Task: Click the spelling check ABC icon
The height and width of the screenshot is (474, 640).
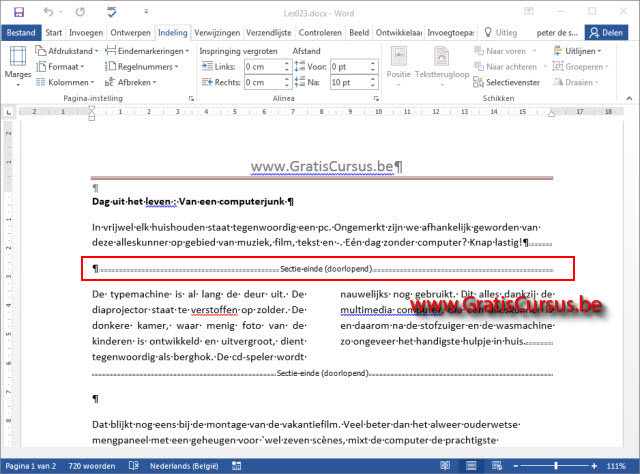Action: (x=112, y=12)
